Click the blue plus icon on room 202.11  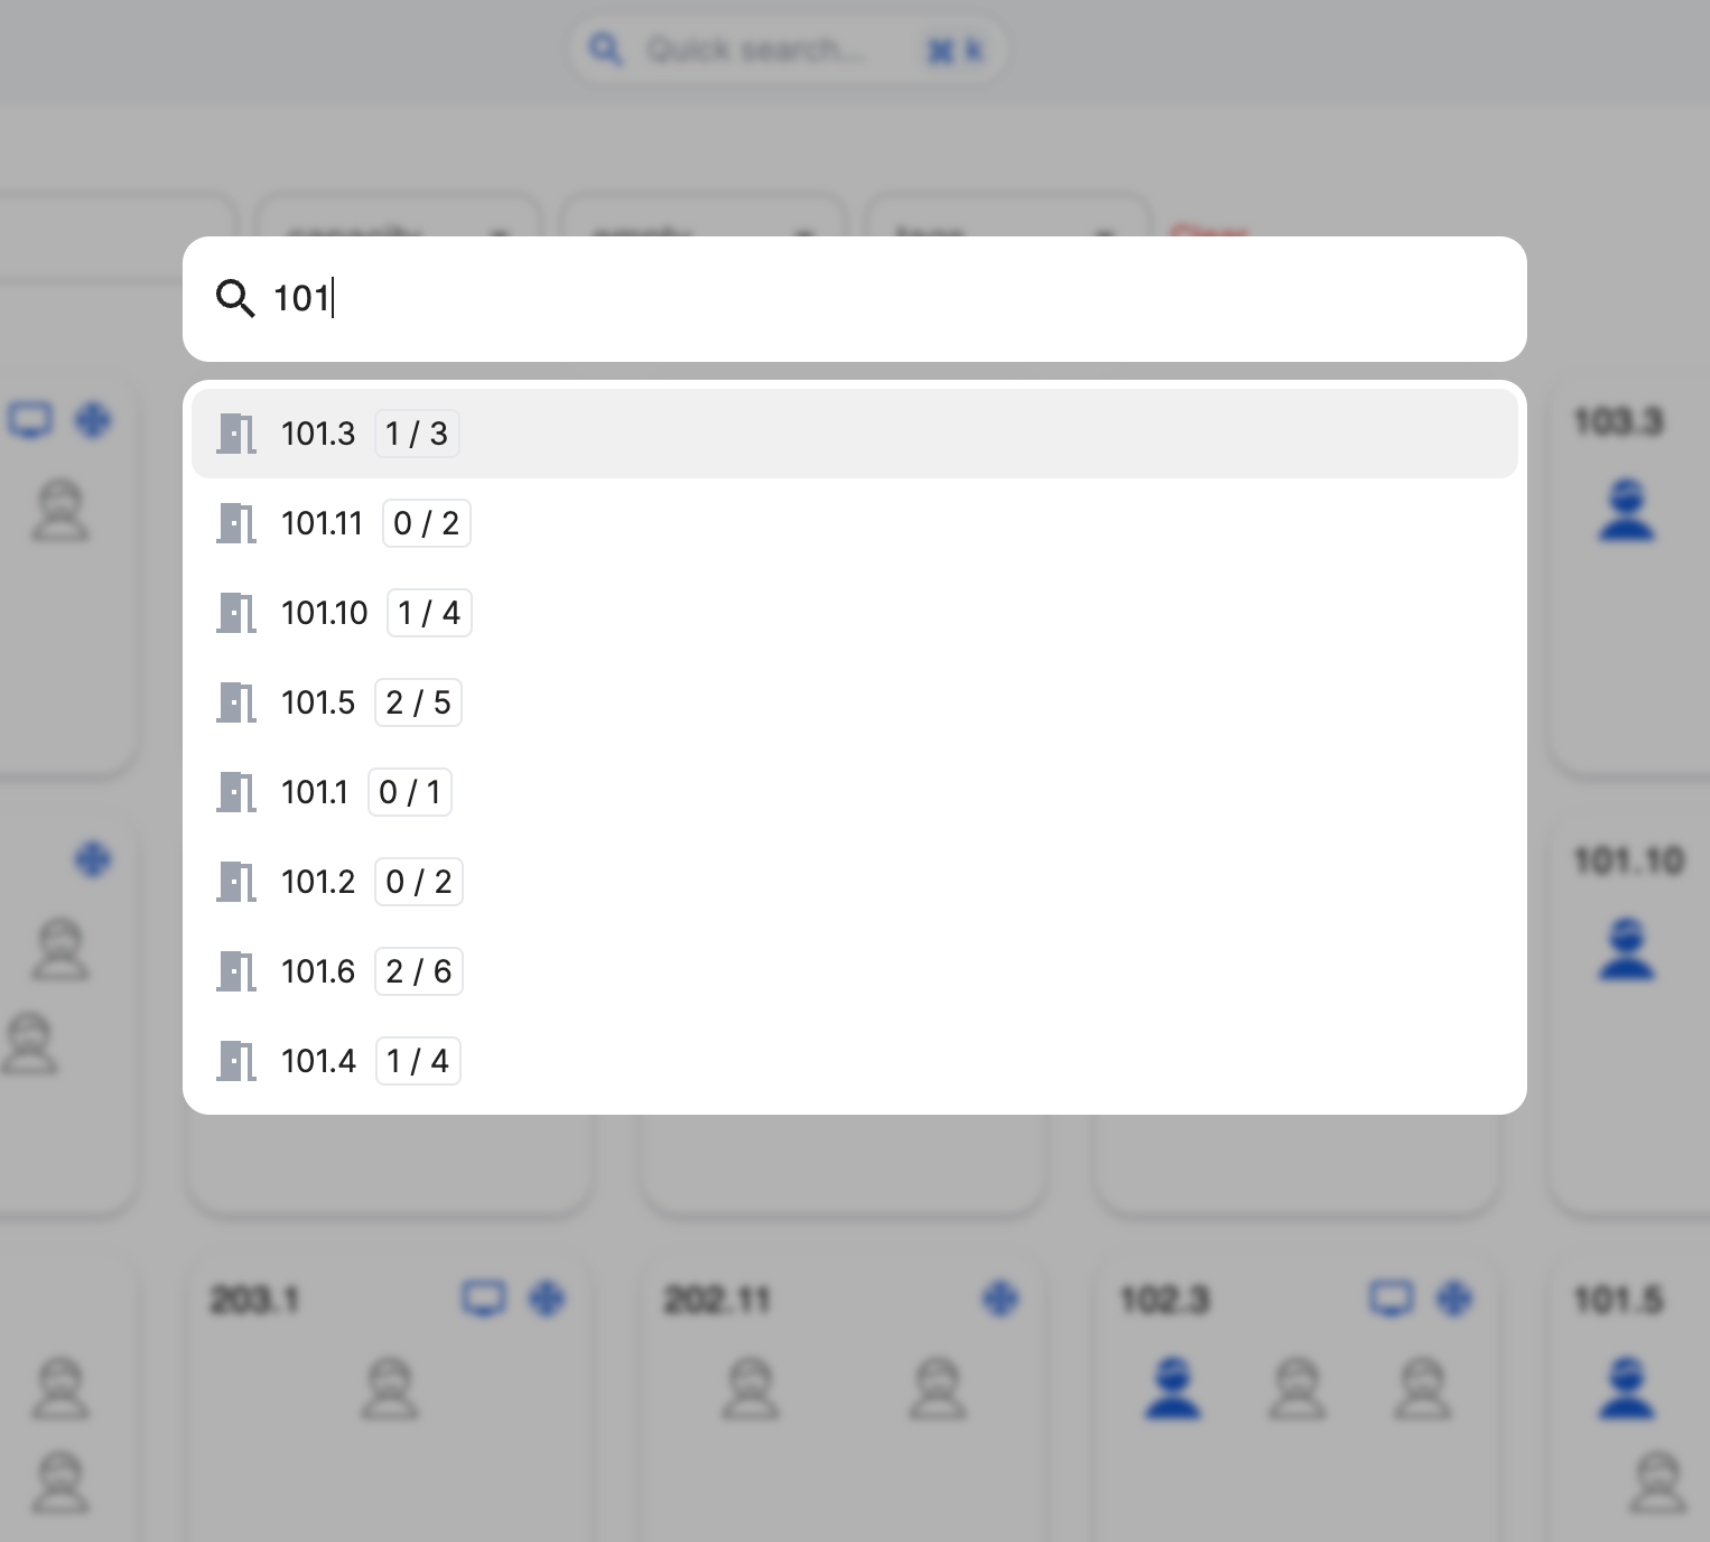click(x=999, y=1299)
